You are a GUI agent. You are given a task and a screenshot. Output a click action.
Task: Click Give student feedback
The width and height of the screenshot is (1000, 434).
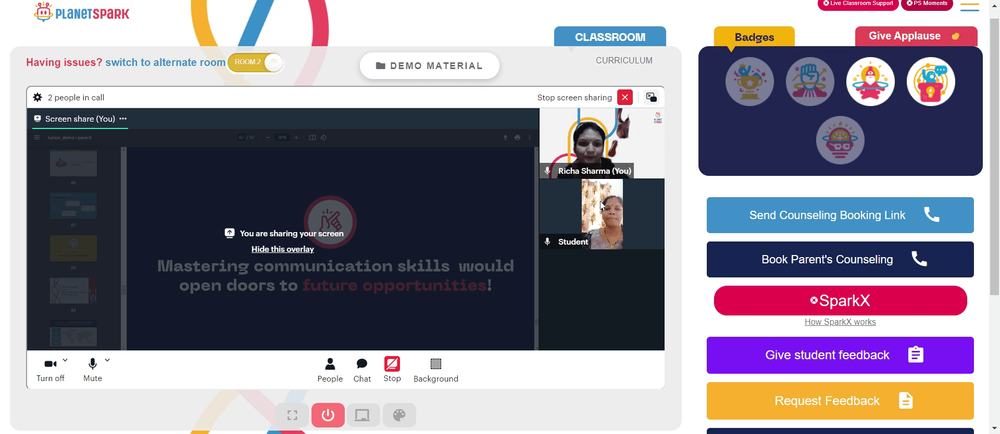pos(840,355)
